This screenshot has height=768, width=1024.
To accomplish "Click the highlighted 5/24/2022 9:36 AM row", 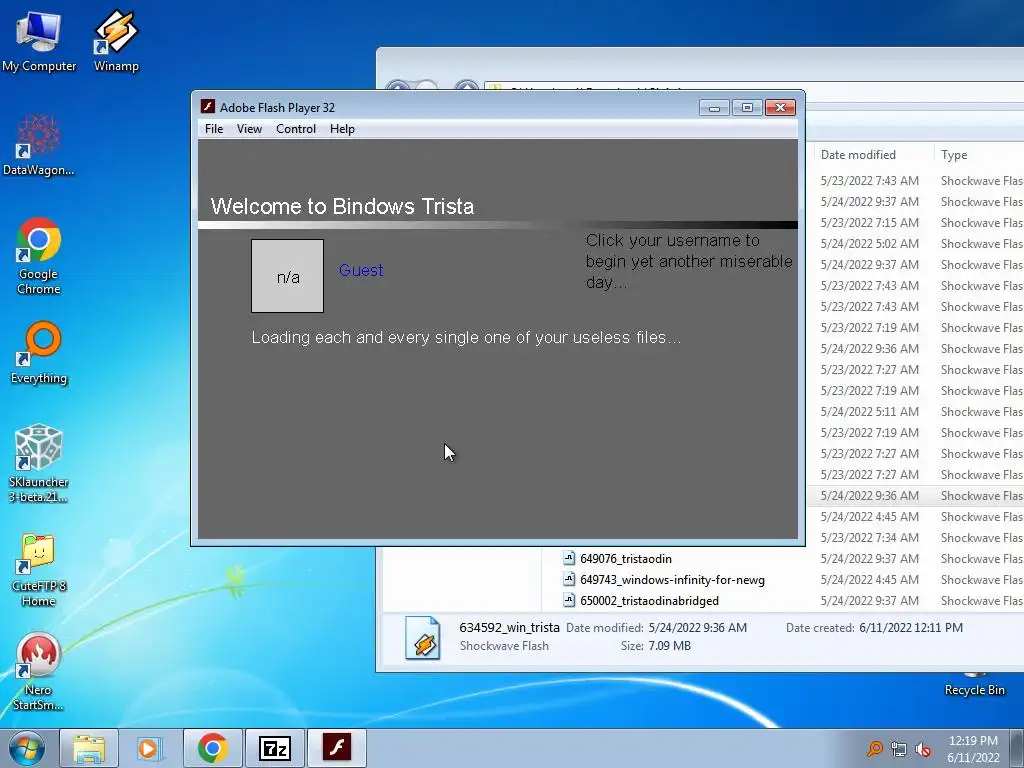I will 915,496.
